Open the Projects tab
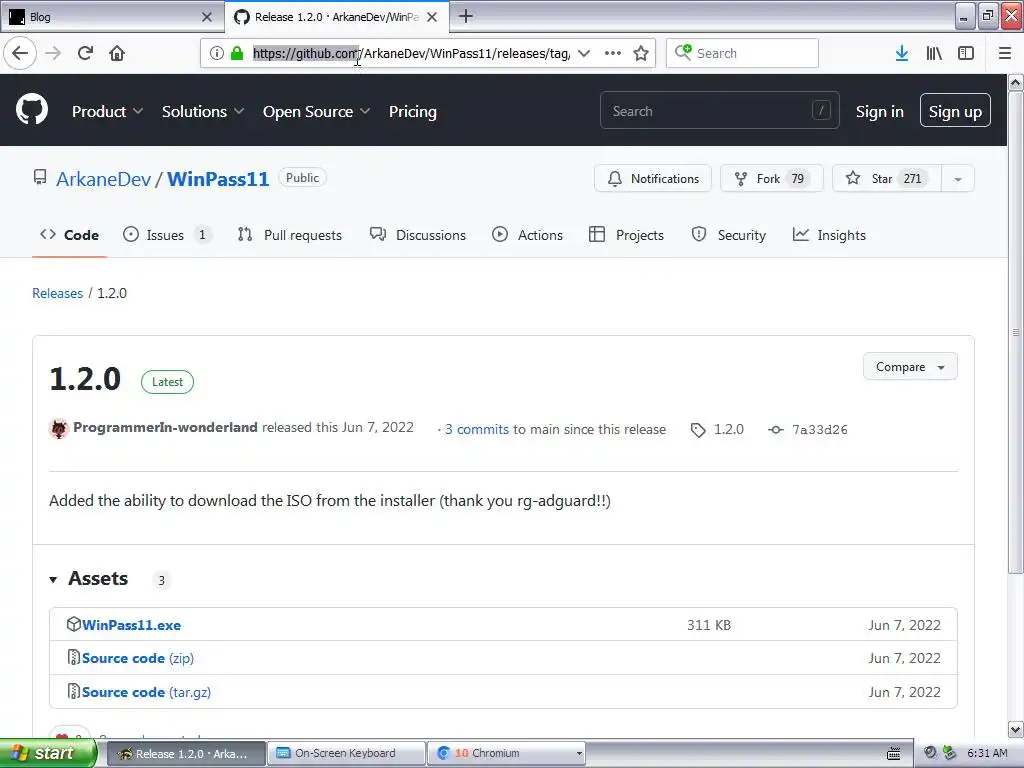Image resolution: width=1024 pixels, height=768 pixels. [626, 235]
